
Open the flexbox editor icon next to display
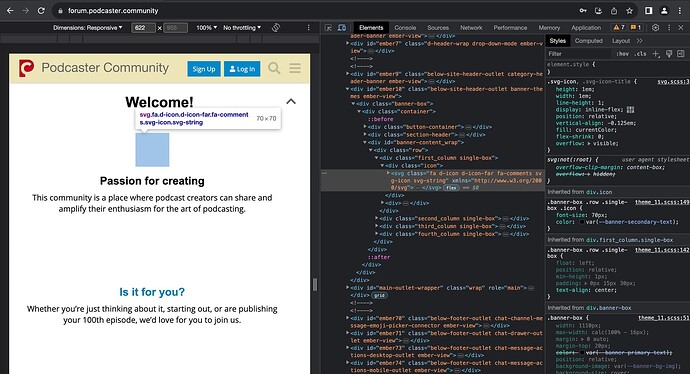tap(630, 110)
